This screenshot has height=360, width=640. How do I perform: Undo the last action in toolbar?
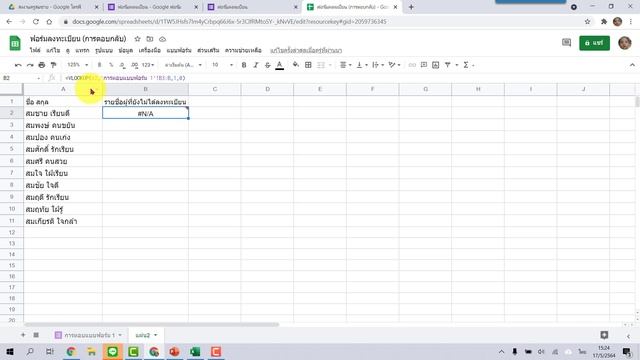pyautogui.click(x=18, y=65)
